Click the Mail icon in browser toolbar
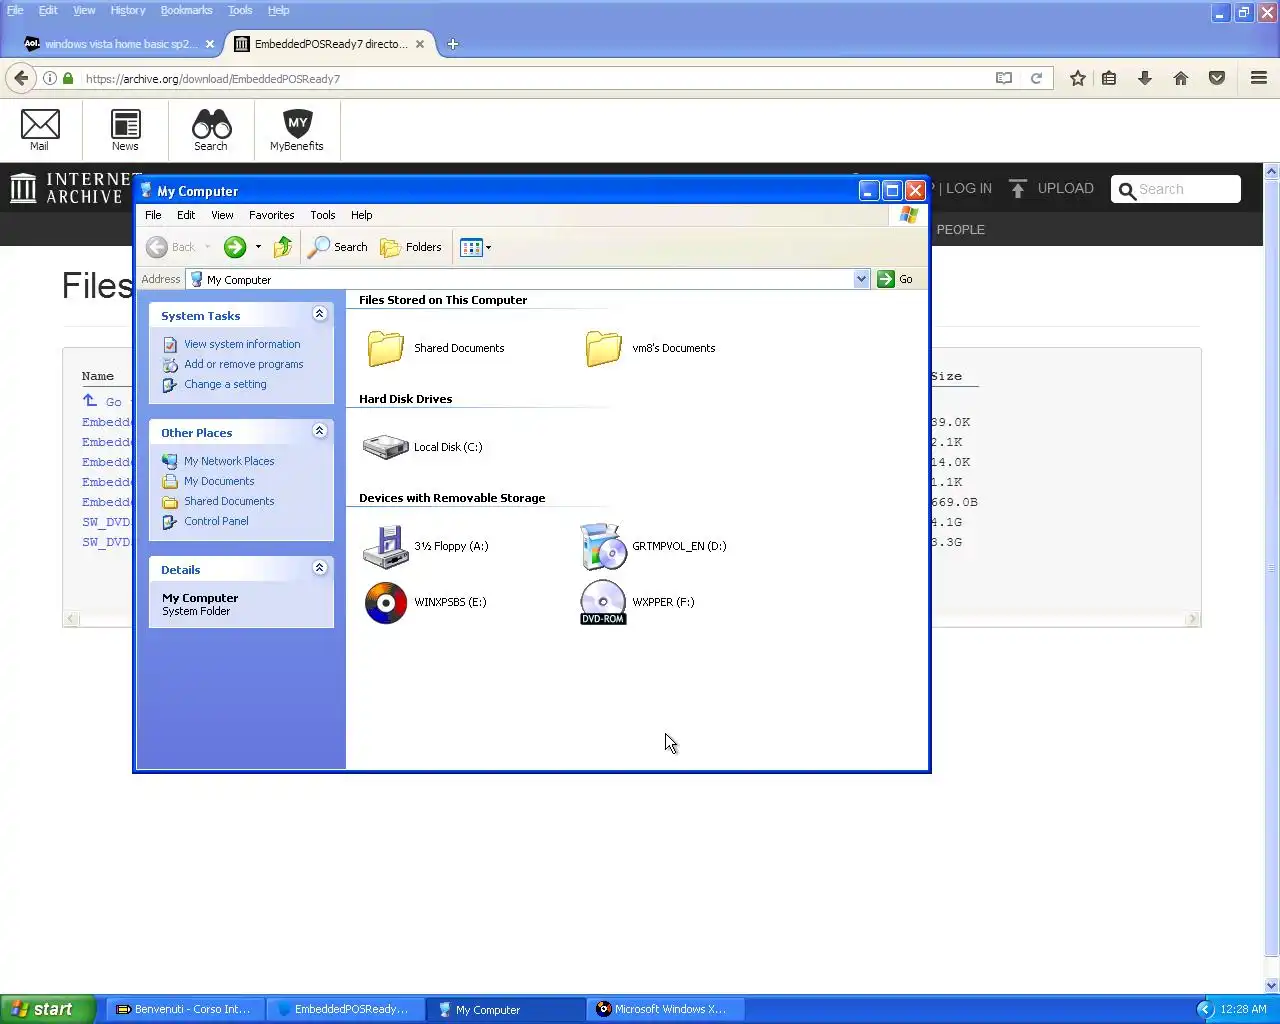 [40, 130]
